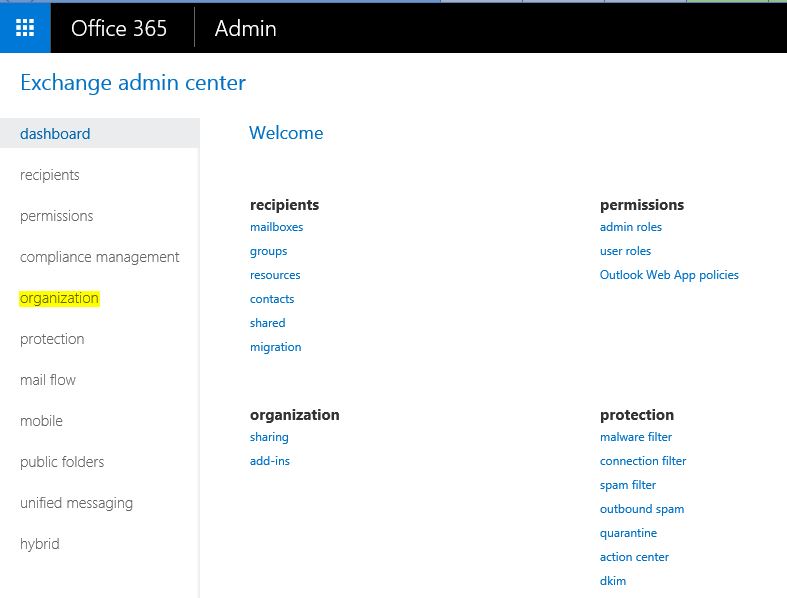
Task: Open public folders in sidebar
Action: [x=62, y=462]
